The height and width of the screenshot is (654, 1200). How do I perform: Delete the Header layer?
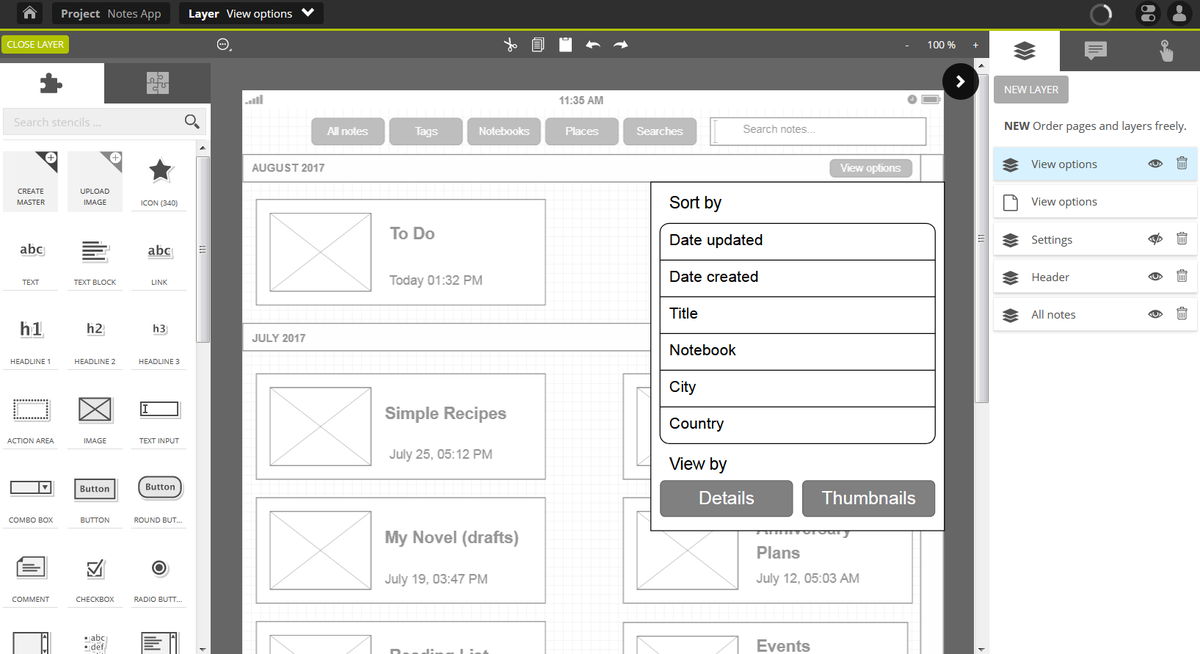(x=1182, y=277)
